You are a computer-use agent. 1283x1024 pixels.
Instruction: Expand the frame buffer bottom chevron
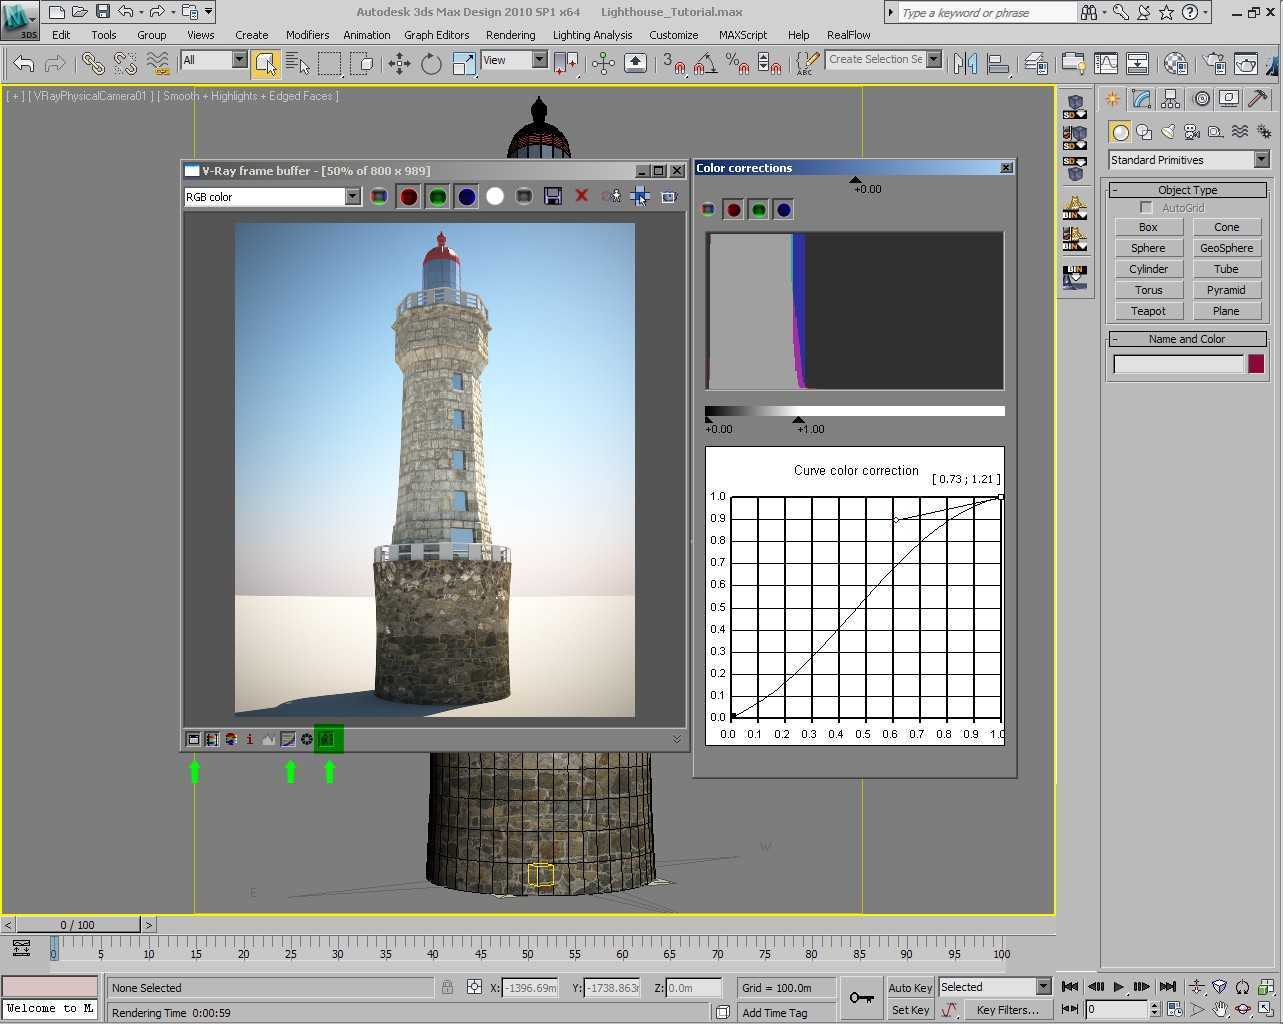tap(677, 739)
